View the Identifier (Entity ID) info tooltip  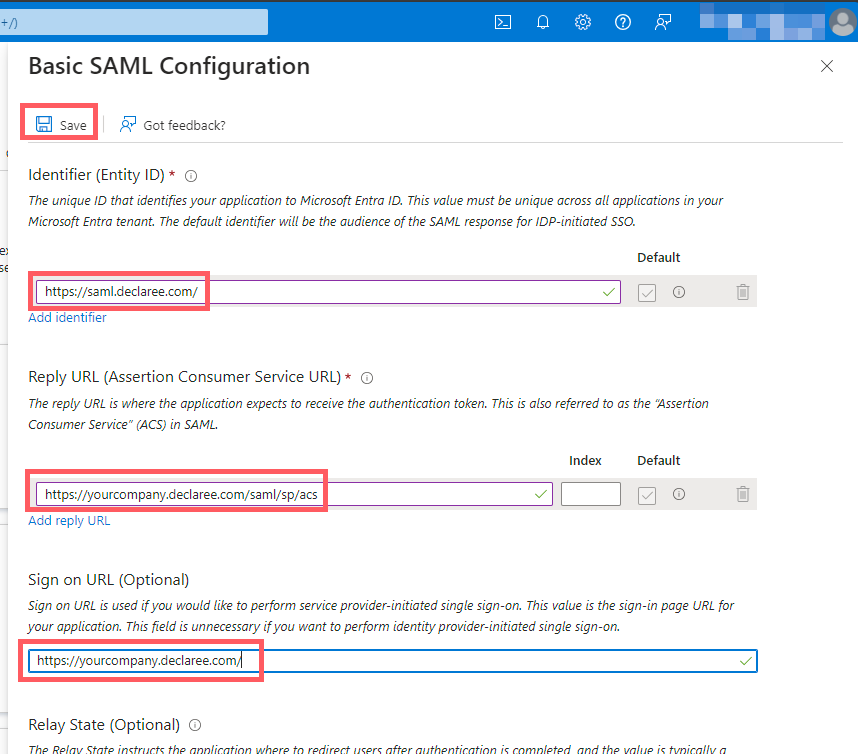[x=191, y=175]
